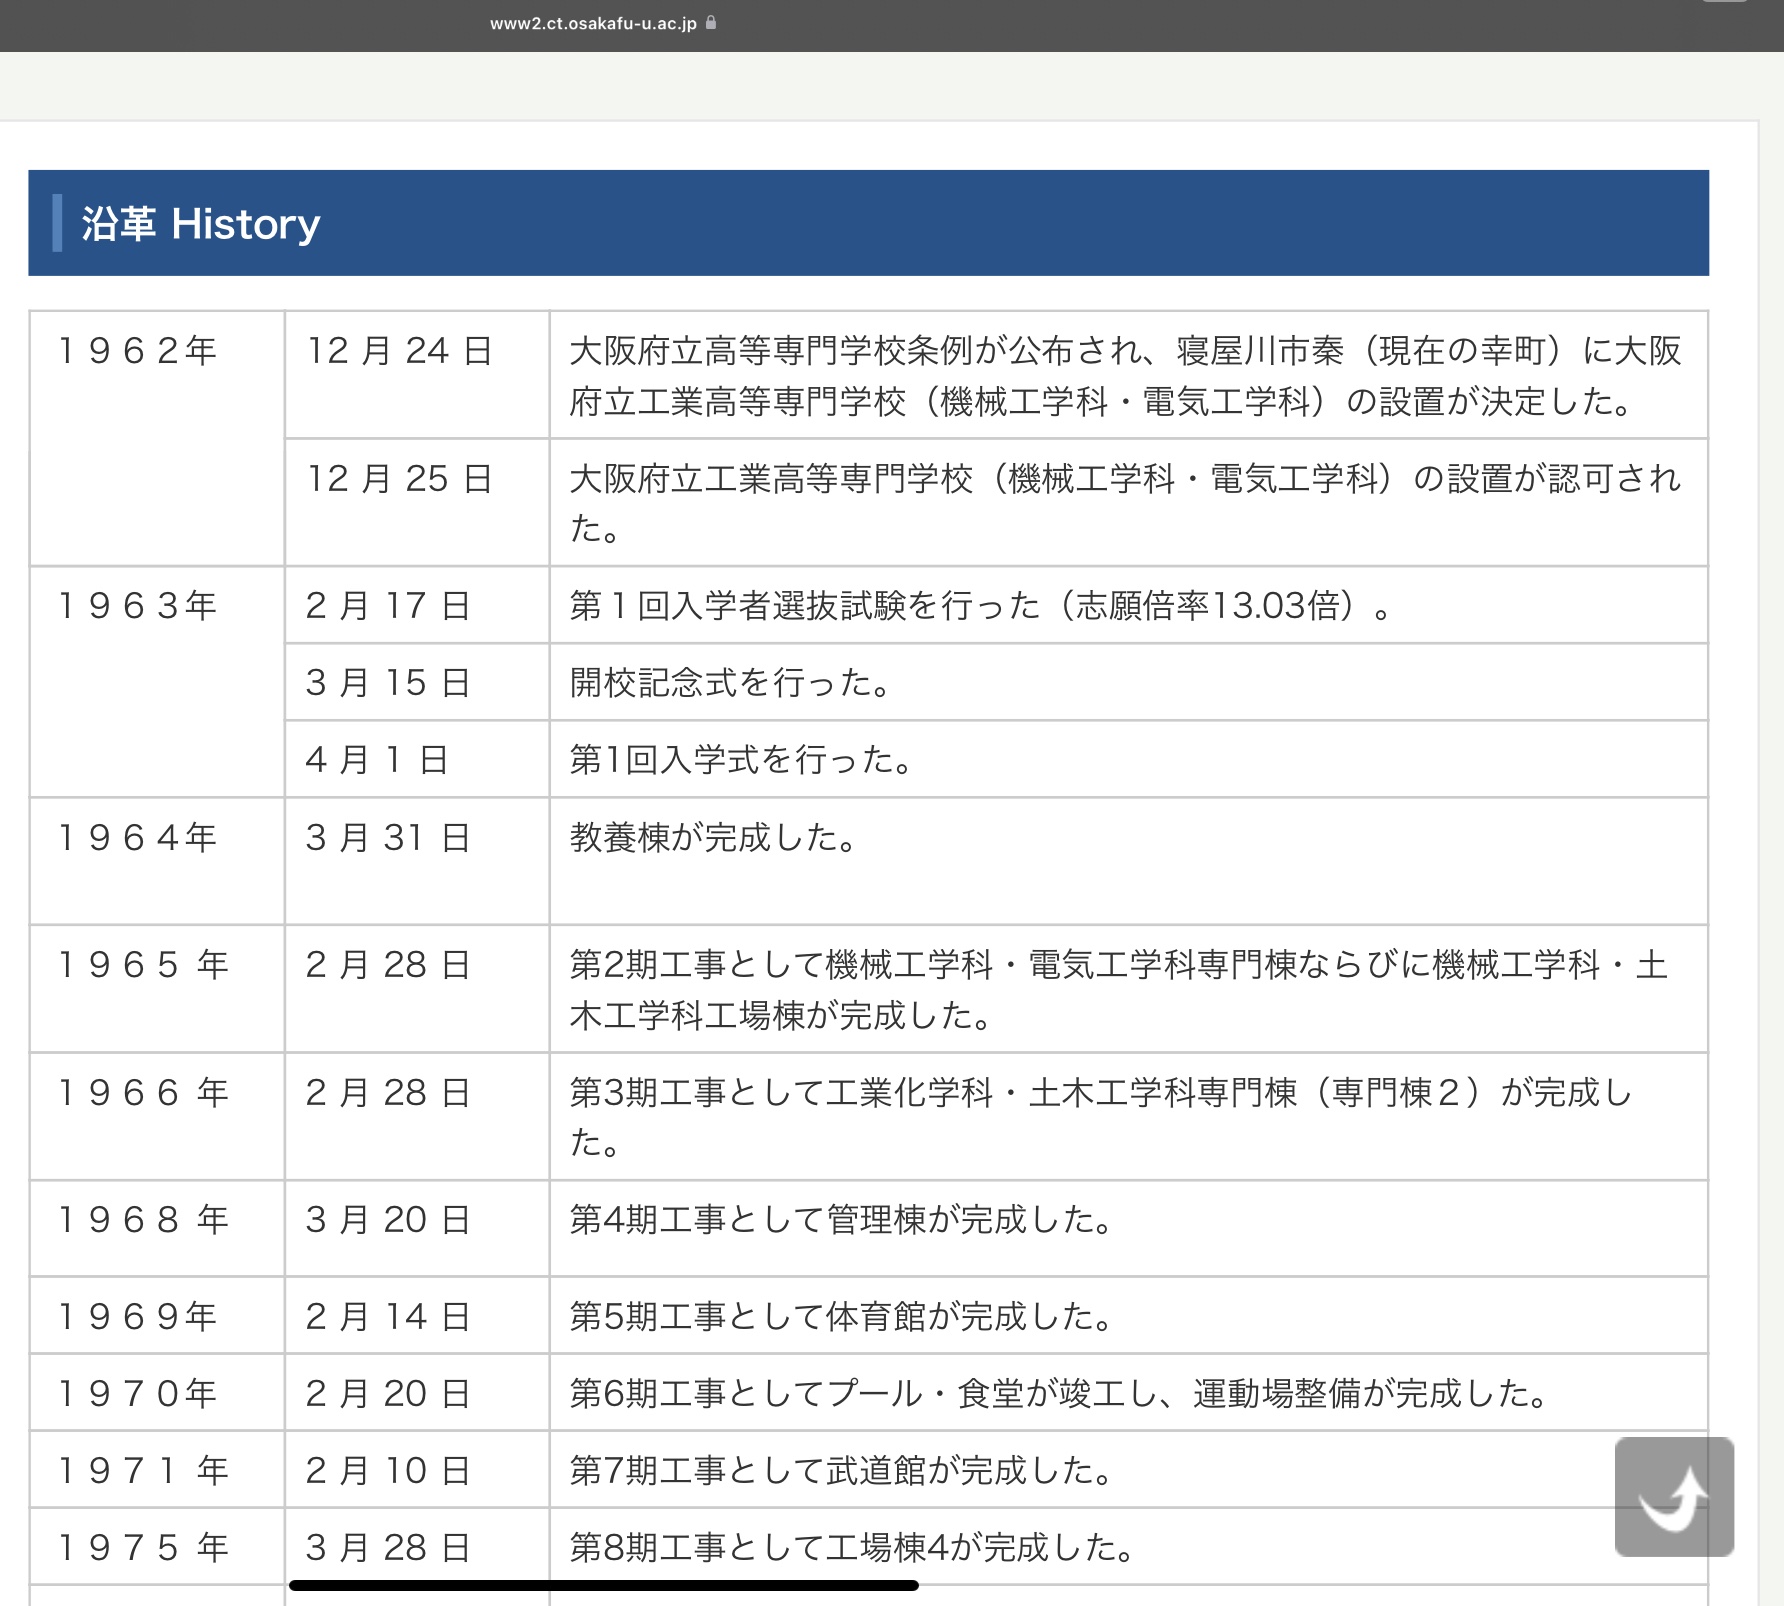
Task: Tap the 大阪府立高等専門学校条例が公布され description
Action: 1126,376
